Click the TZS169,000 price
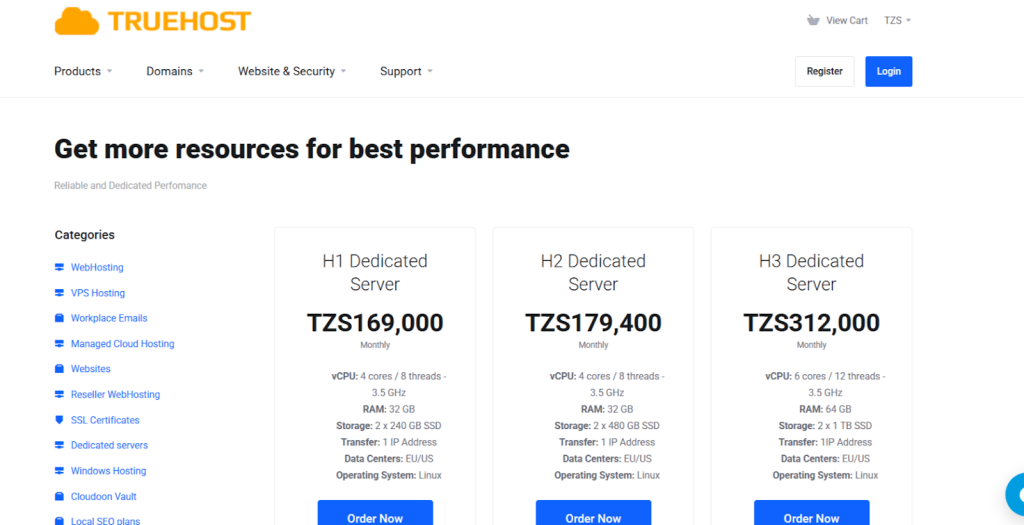The width and height of the screenshot is (1024, 525). tap(375, 323)
